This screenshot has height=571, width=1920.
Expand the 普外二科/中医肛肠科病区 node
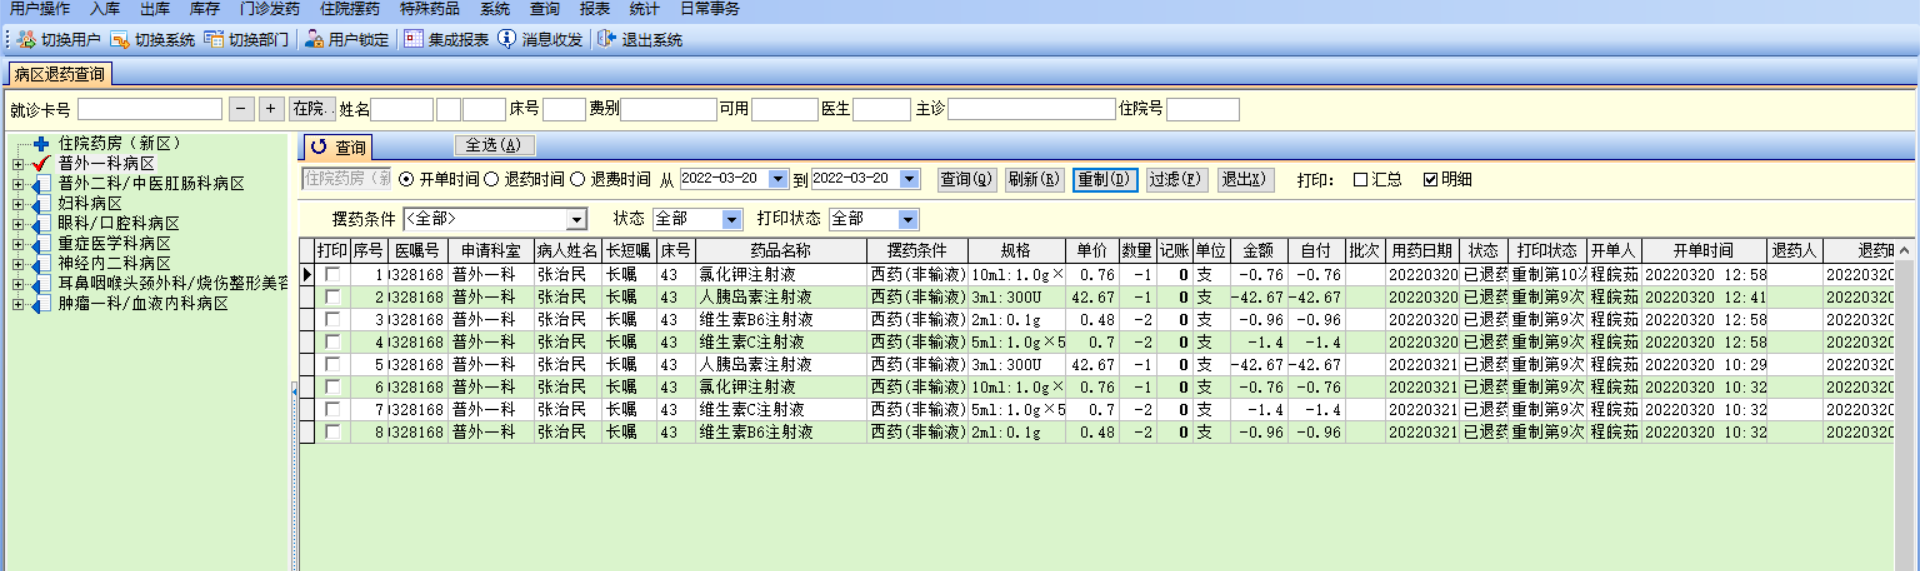[x=18, y=184]
